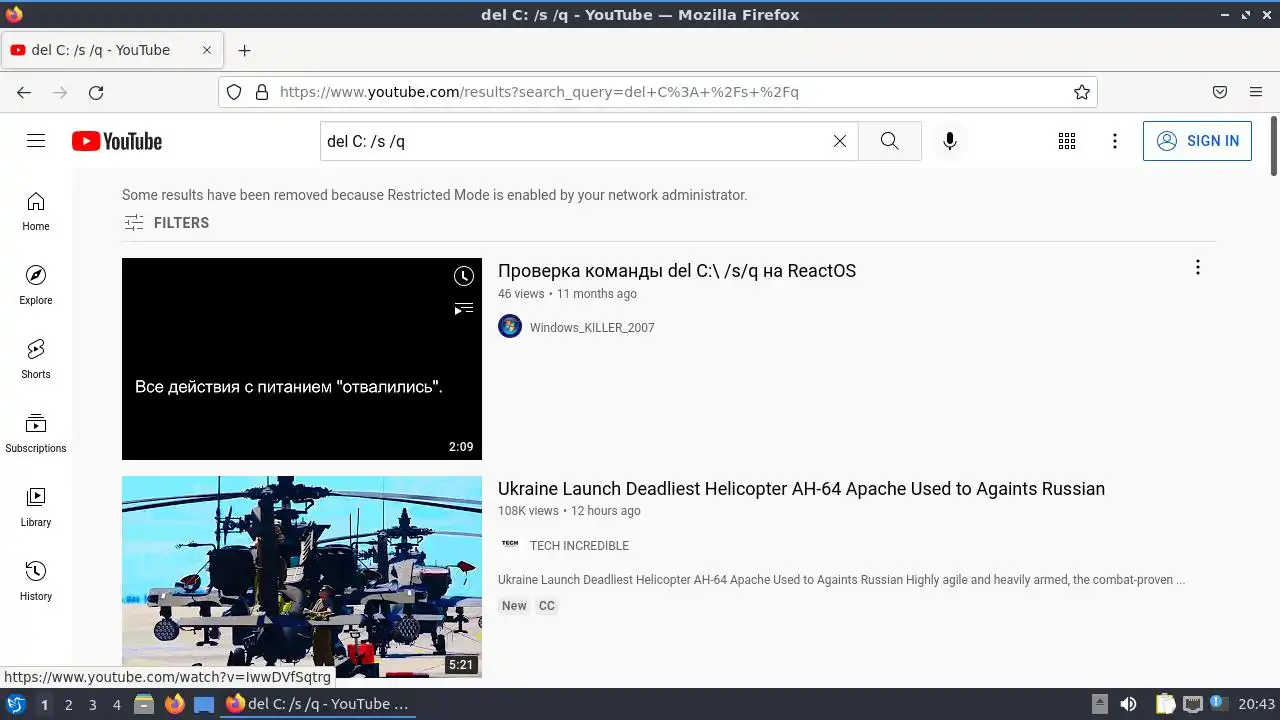Open the file manager taskbar launcher
This screenshot has height=720, width=1280.
point(144,704)
